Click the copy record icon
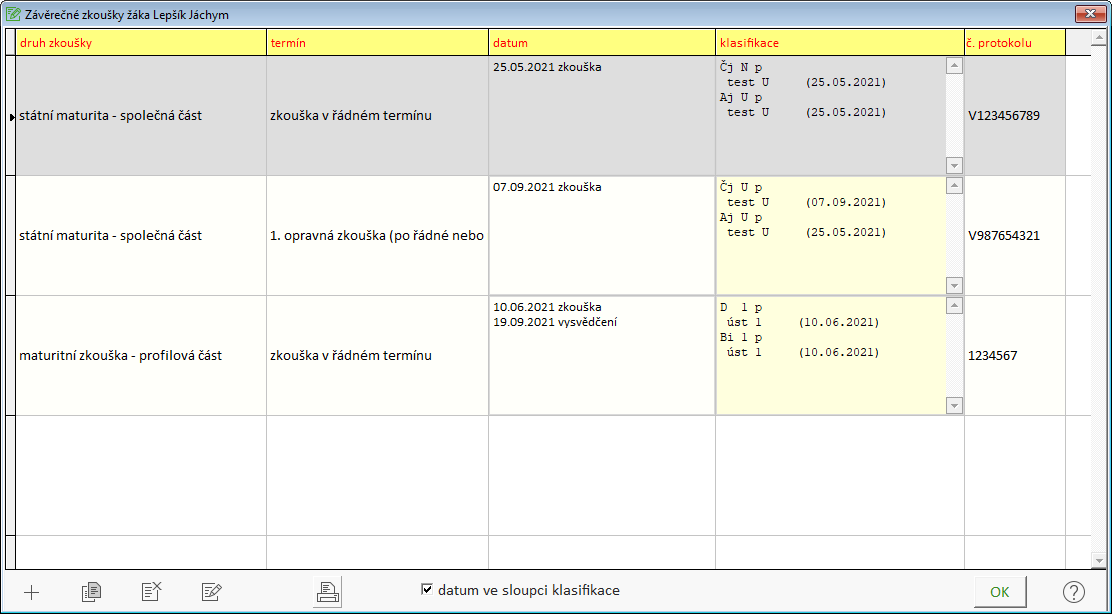 [x=91, y=591]
